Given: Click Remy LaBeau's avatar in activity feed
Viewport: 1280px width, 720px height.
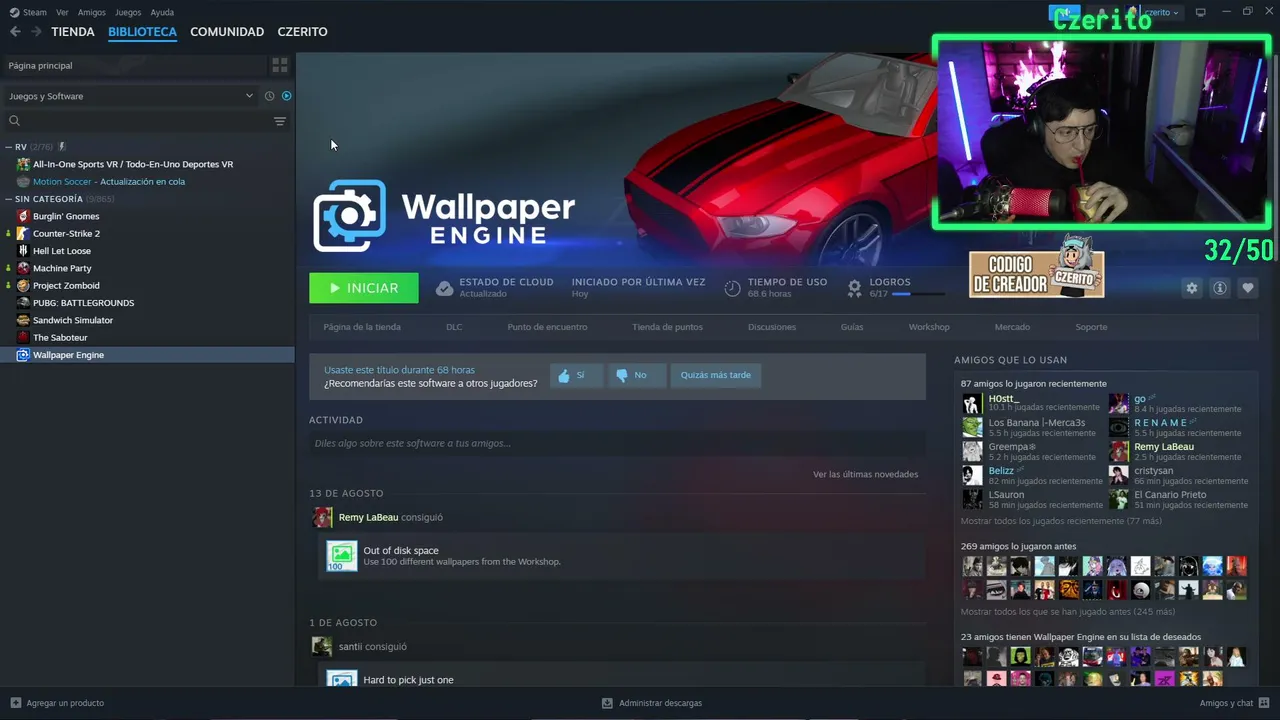Looking at the screenshot, I should click(x=322, y=517).
